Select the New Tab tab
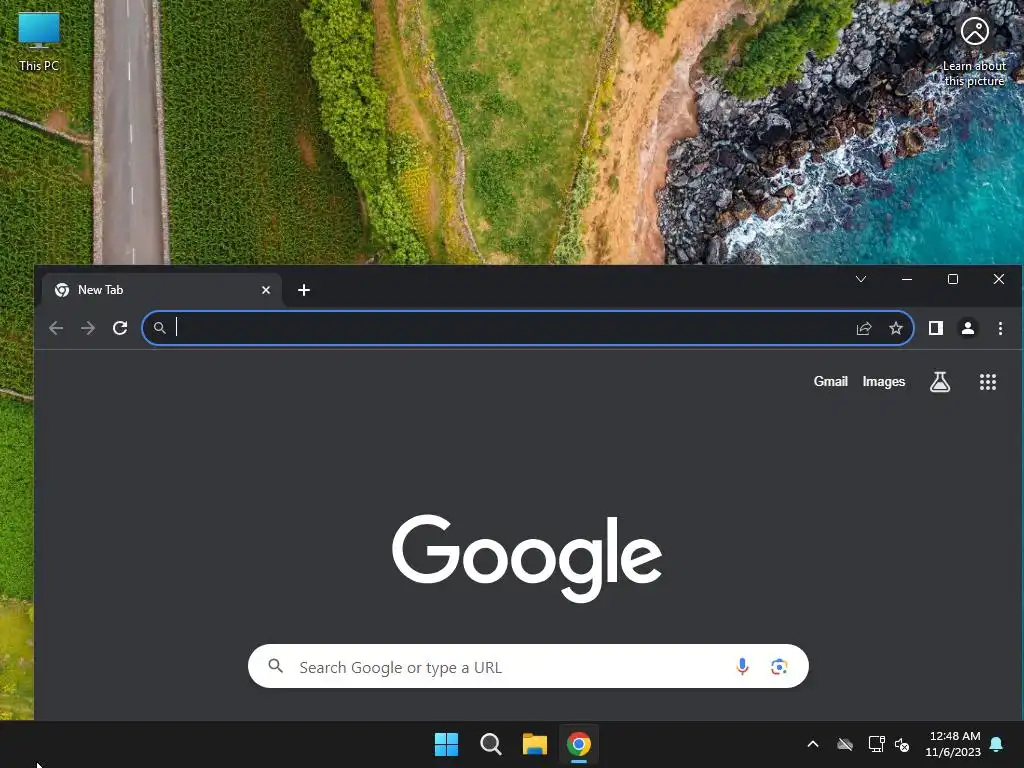 coord(162,290)
